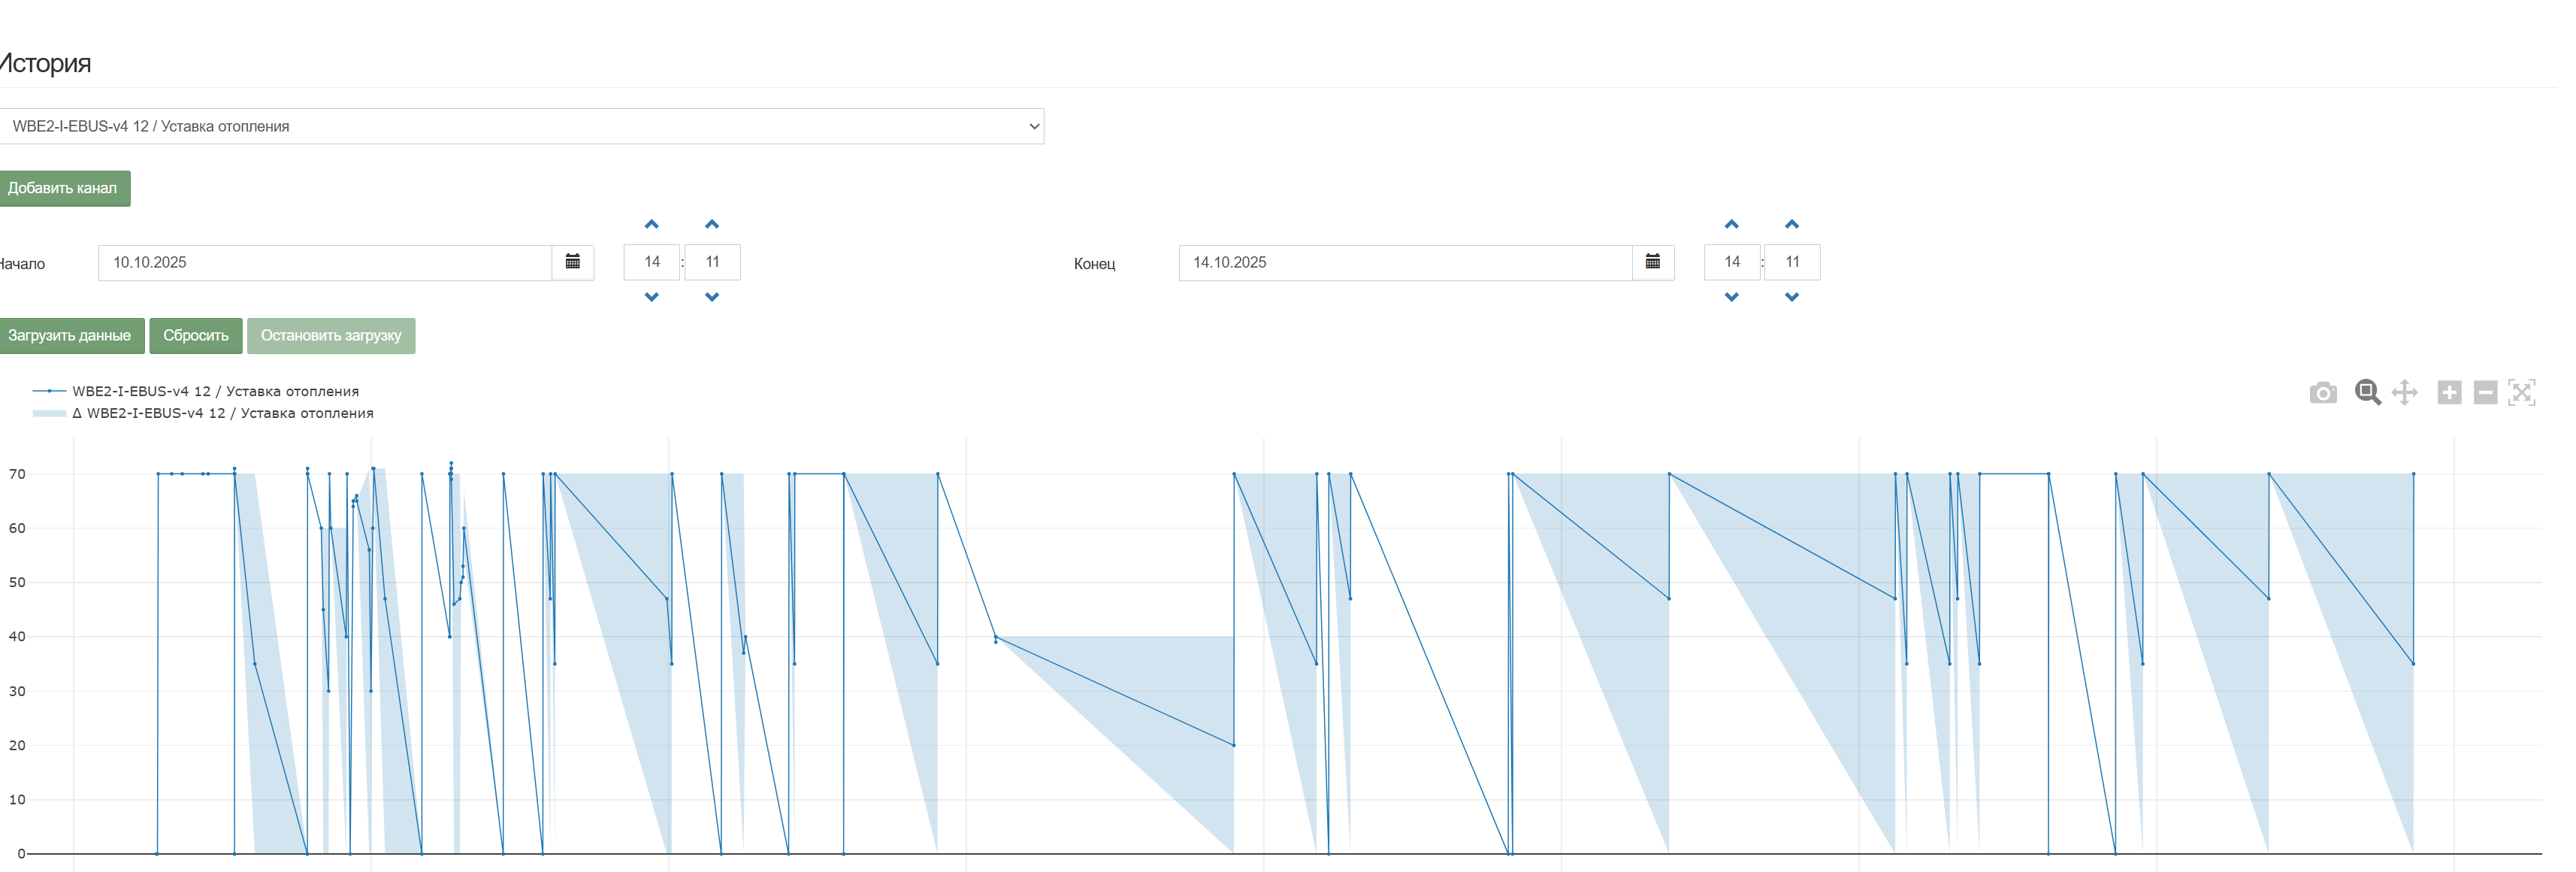Toggle the Уставка отопления line legend entry

point(214,391)
